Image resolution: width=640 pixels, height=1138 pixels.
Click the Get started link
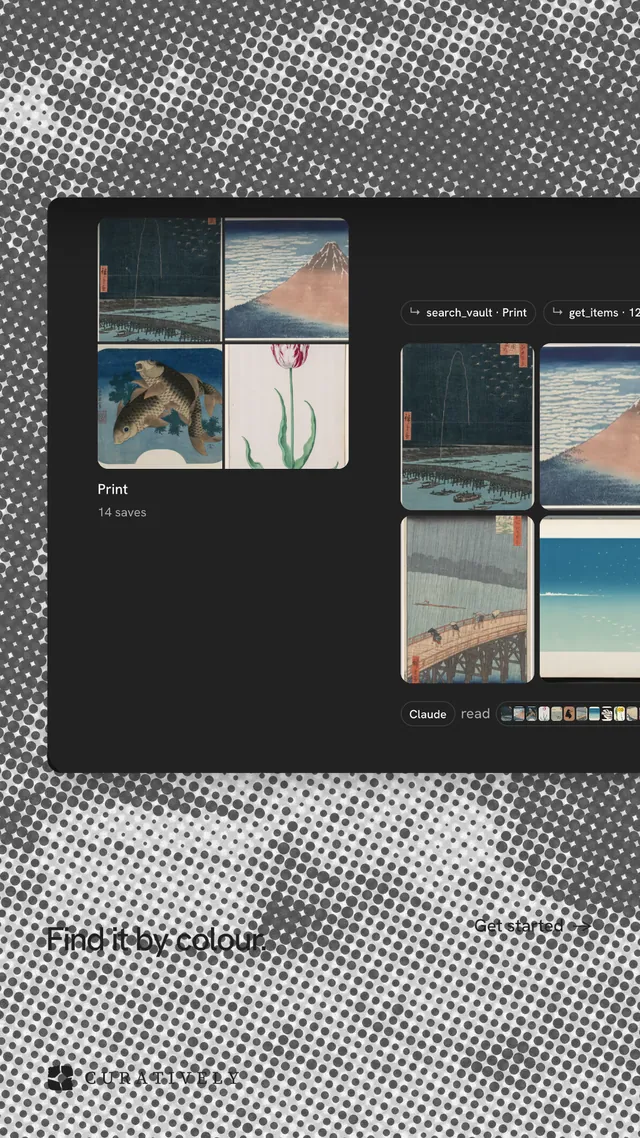[x=533, y=926]
